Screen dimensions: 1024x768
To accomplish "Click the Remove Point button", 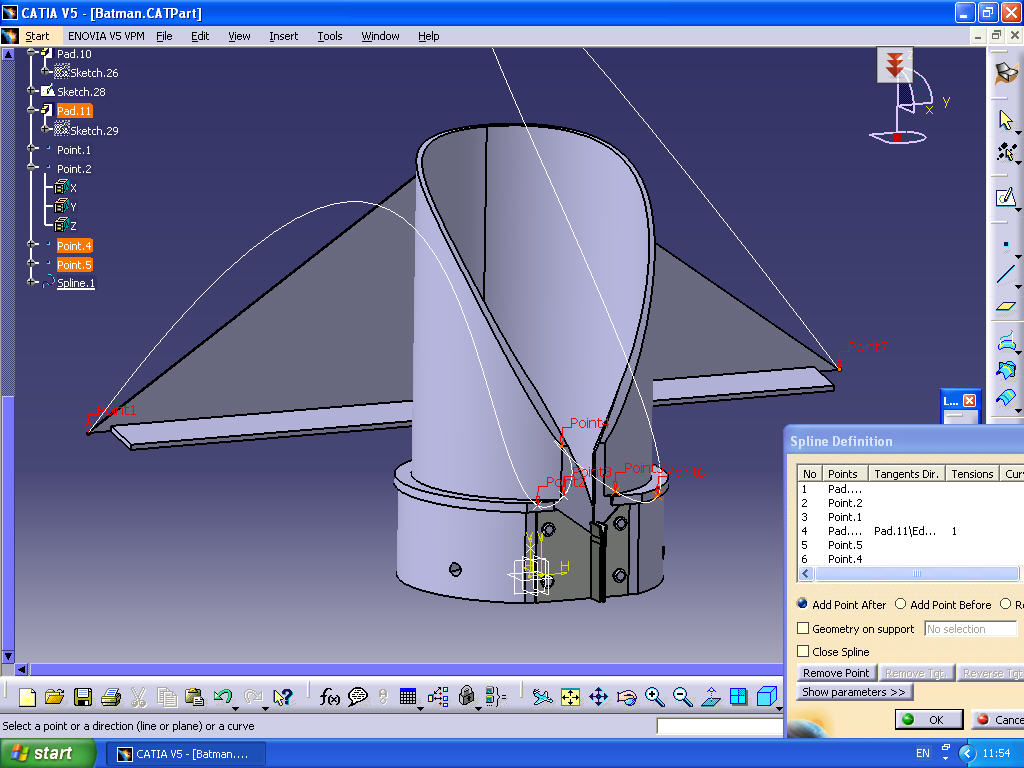I will pos(836,673).
